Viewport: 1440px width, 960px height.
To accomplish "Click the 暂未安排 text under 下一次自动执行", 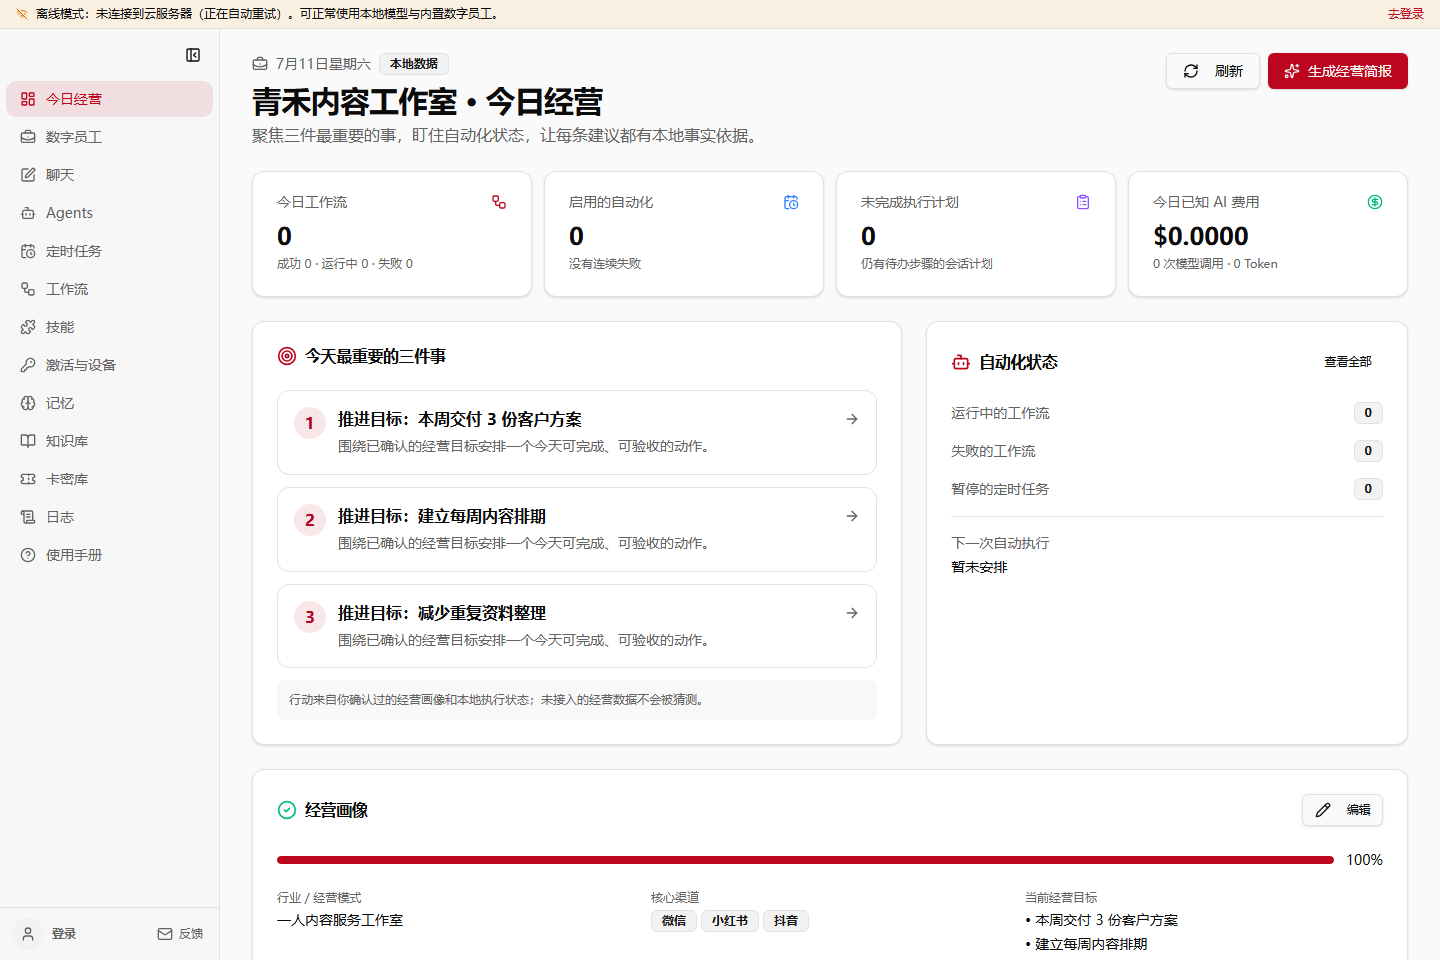I will [979, 567].
